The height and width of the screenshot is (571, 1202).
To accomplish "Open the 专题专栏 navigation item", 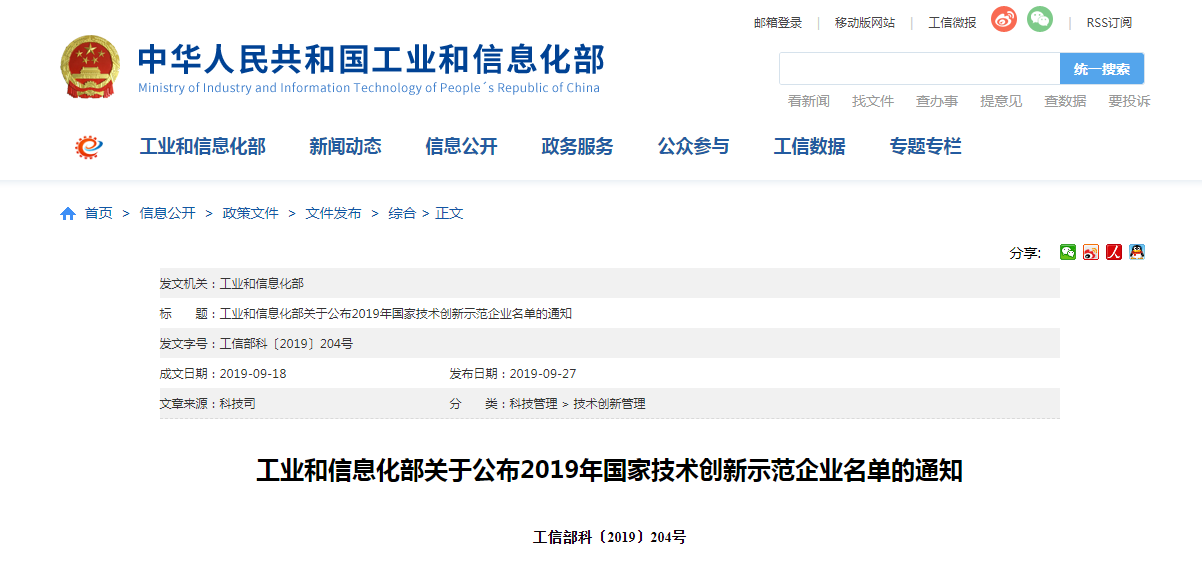I will pos(925,147).
